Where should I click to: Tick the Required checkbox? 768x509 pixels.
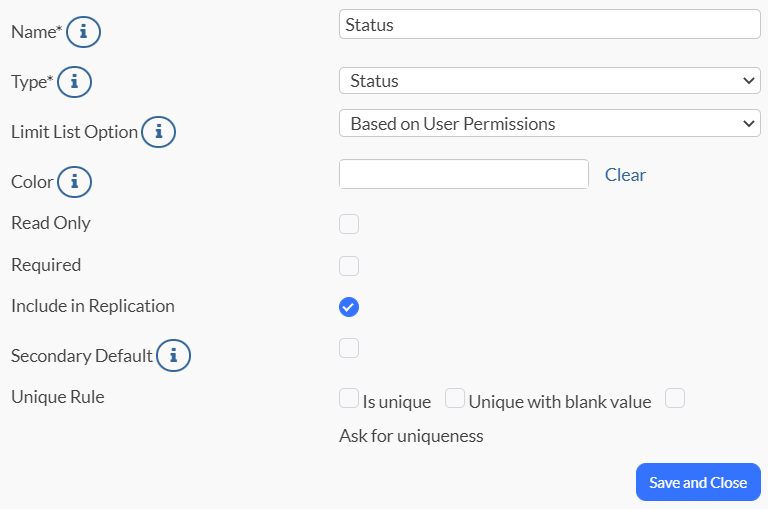(349, 266)
